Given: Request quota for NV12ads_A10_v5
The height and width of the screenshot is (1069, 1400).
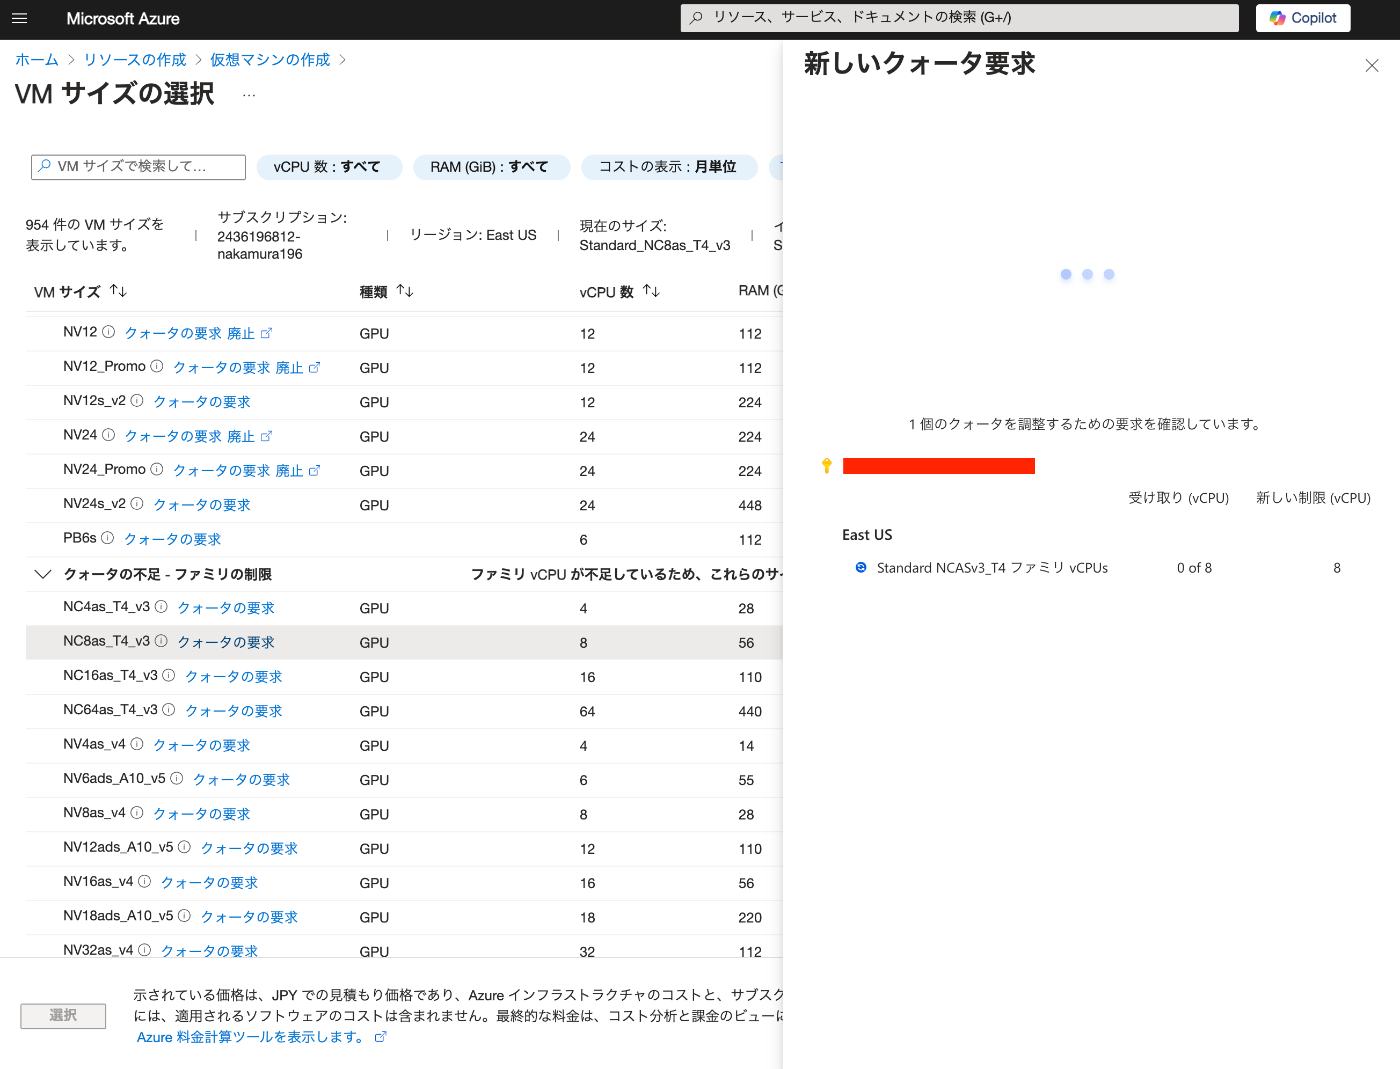Looking at the screenshot, I should pyautogui.click(x=250, y=848).
